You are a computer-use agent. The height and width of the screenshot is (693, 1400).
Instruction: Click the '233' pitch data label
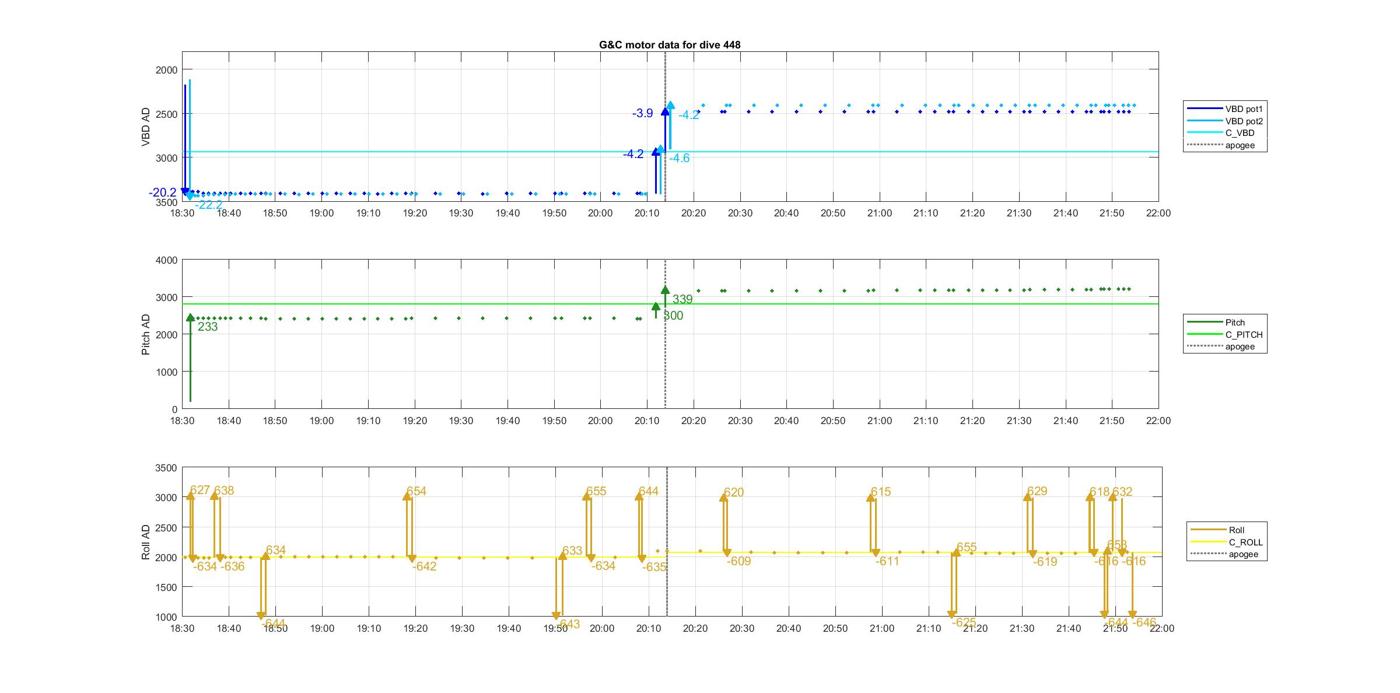coord(207,327)
